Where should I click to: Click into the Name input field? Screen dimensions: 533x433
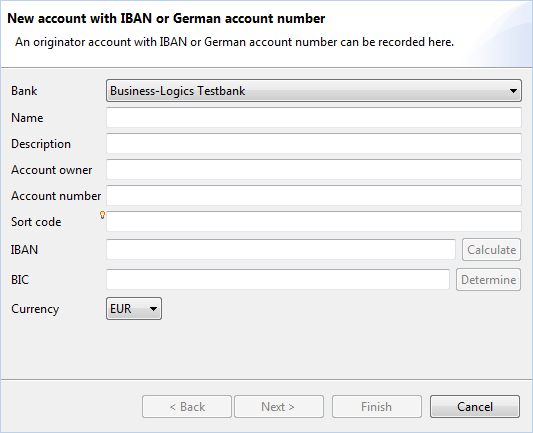314,118
